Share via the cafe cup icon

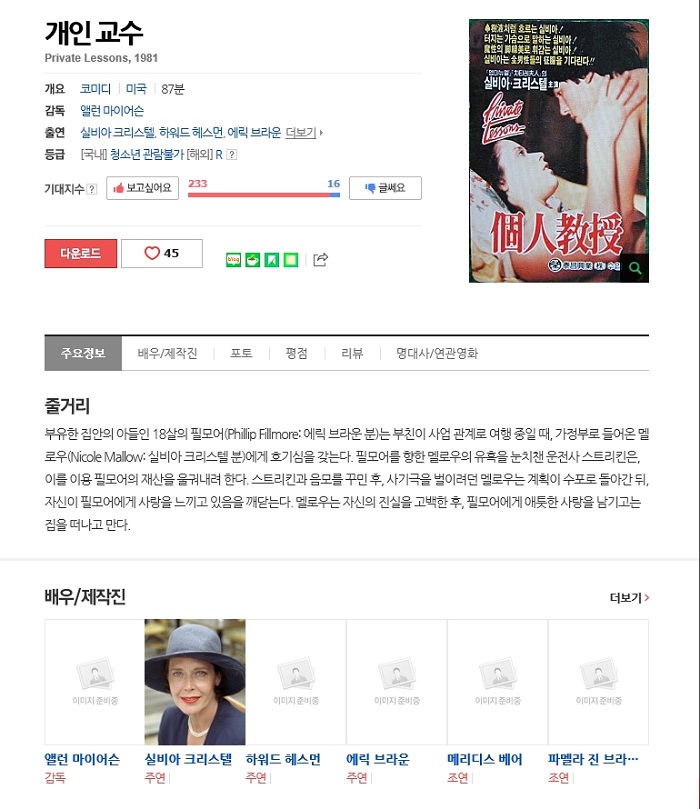[252, 260]
